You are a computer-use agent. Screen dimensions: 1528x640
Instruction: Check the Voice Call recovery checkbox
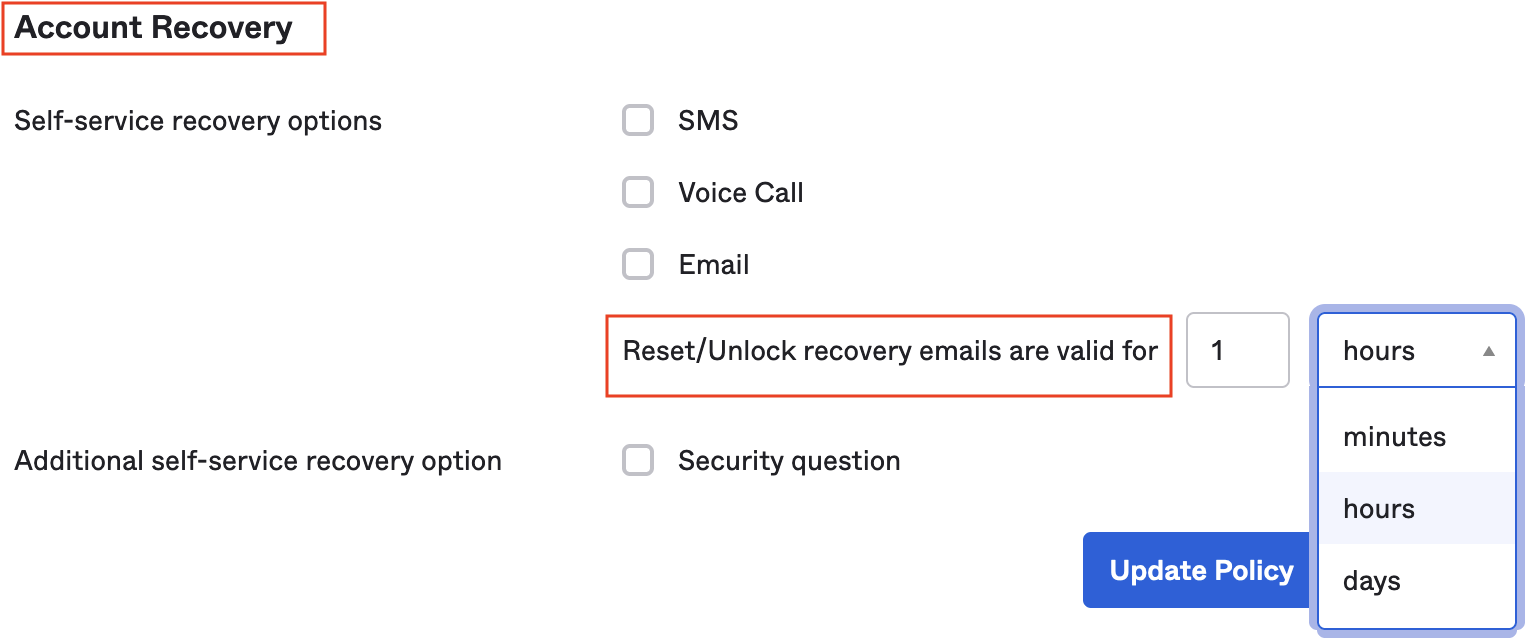pyautogui.click(x=637, y=192)
